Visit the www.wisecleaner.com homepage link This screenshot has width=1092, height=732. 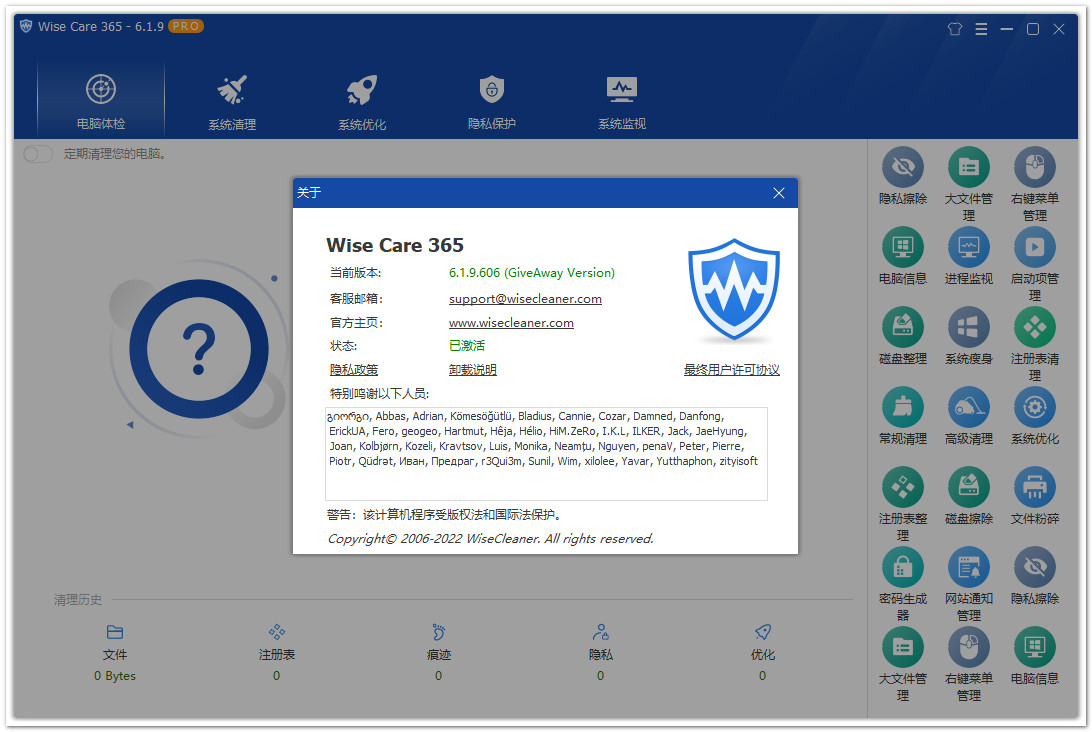point(511,323)
